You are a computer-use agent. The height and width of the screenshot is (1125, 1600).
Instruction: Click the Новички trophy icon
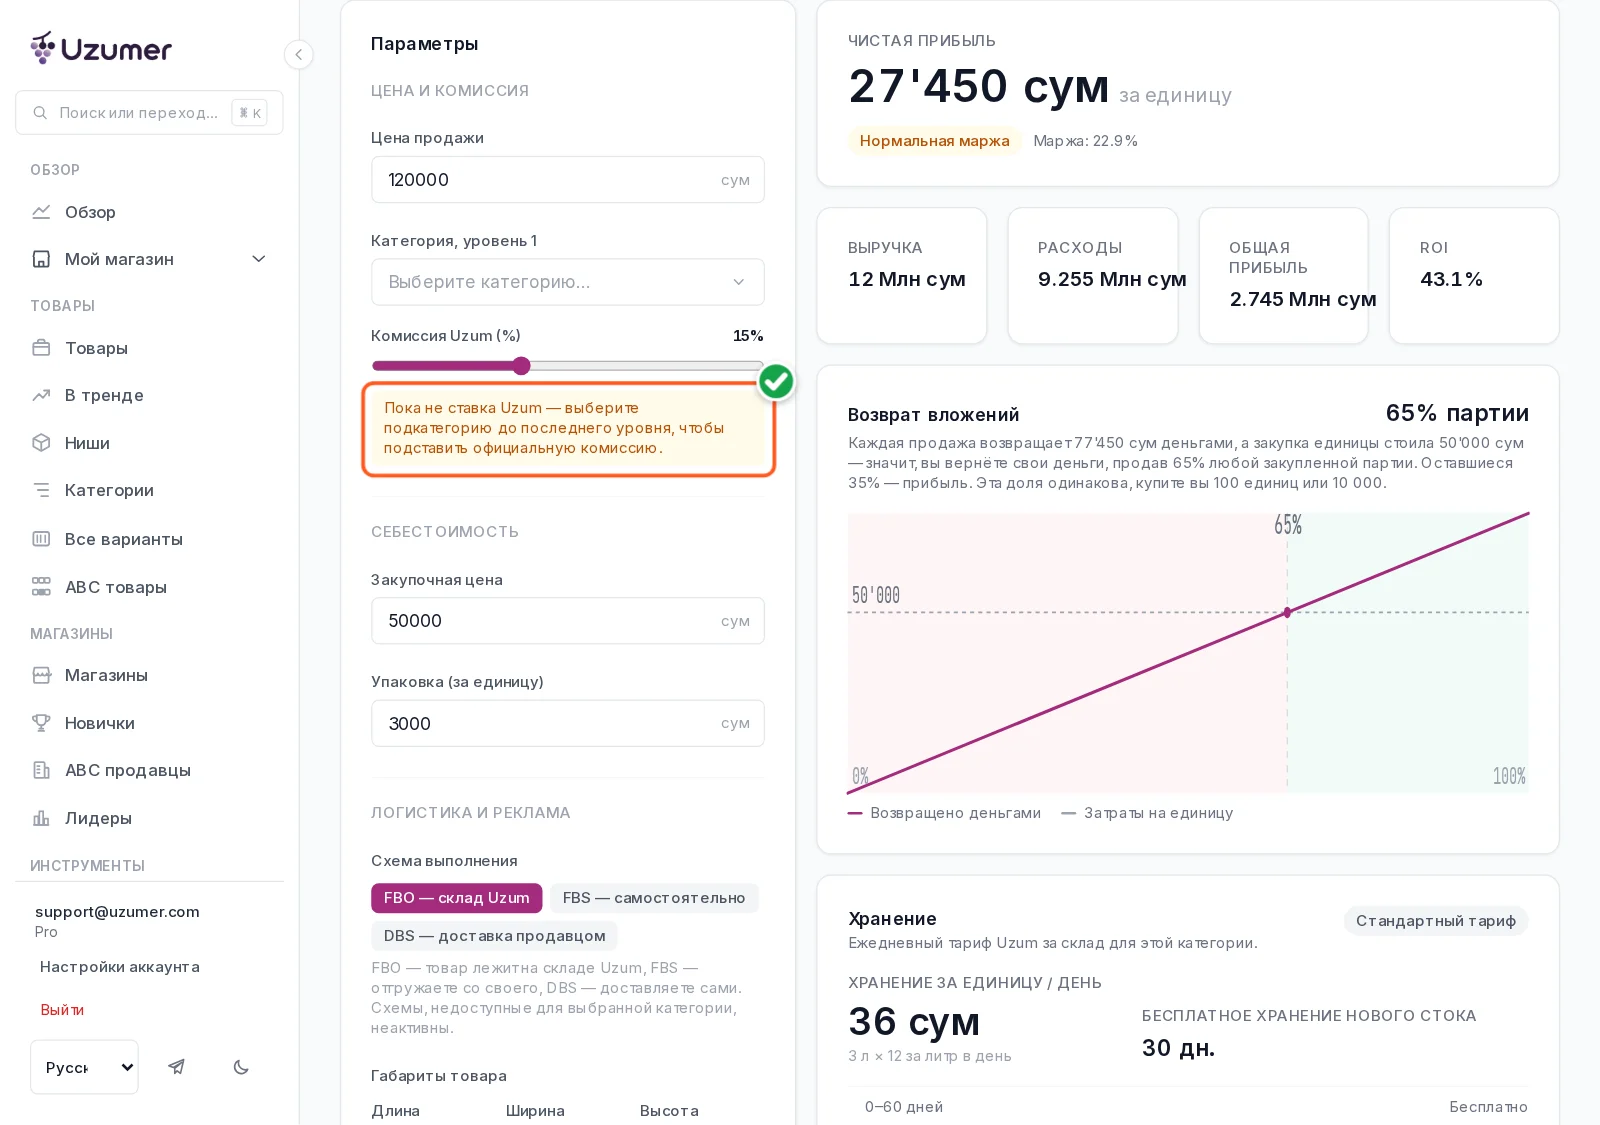click(41, 723)
